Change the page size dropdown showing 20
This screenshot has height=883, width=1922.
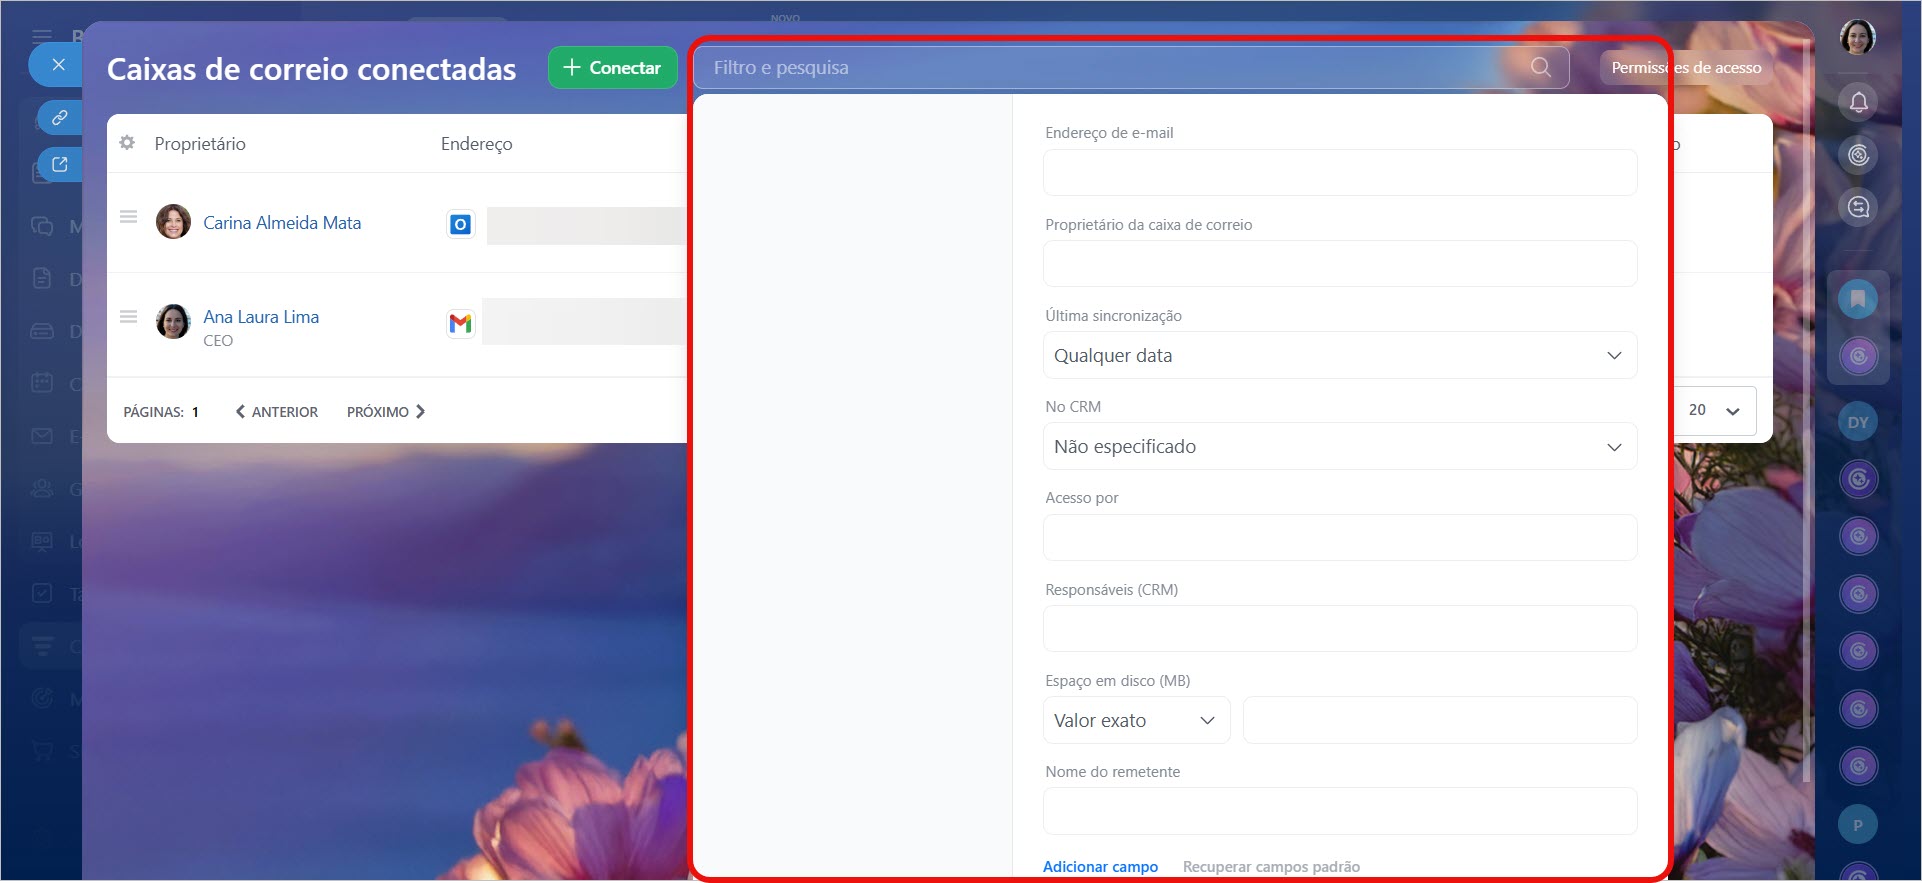click(1714, 410)
